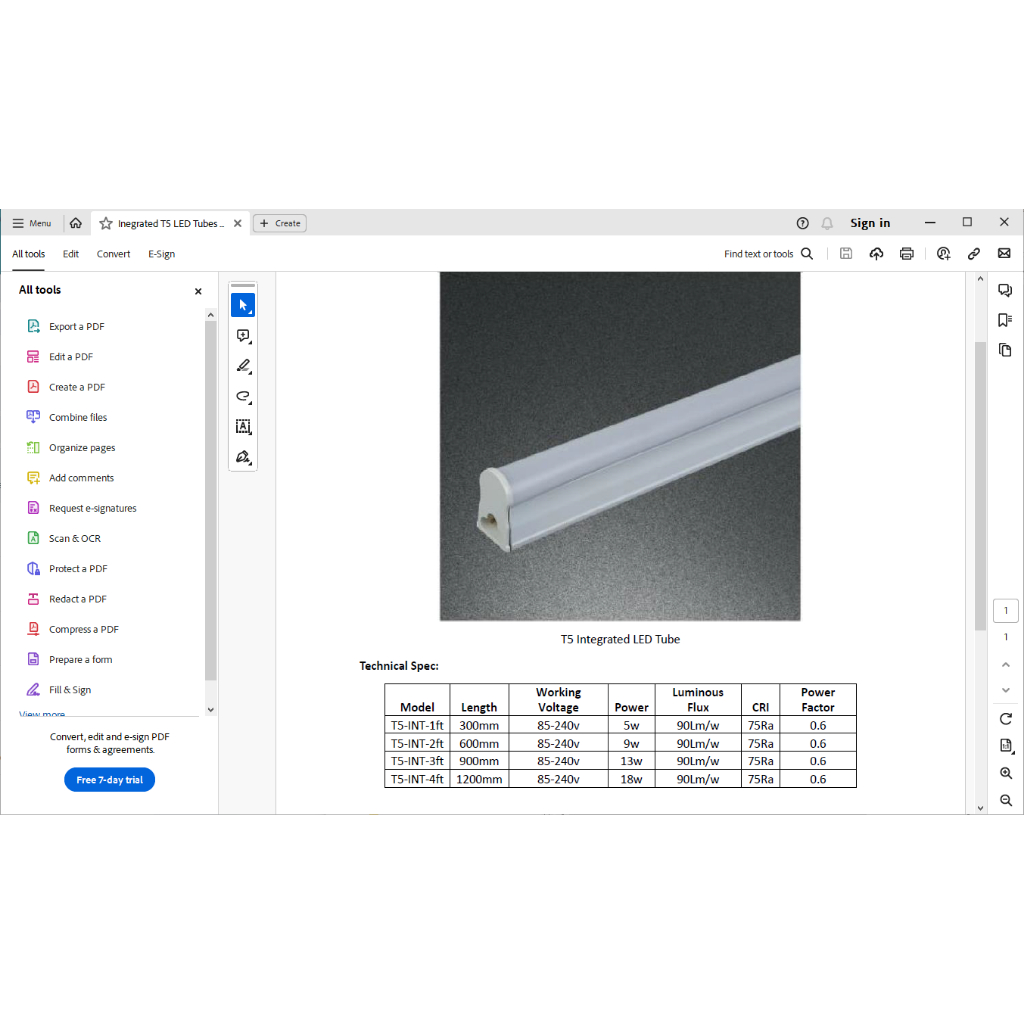Select the arrow selection tool
This screenshot has height=1024, width=1024.
pyautogui.click(x=243, y=305)
